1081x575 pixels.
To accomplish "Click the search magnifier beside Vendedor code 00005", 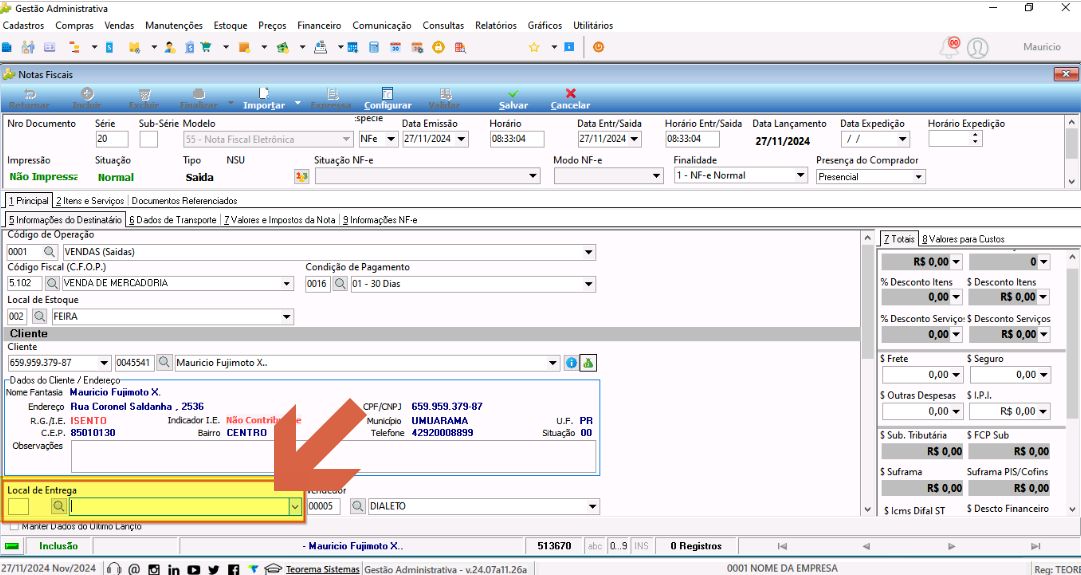I will point(358,507).
